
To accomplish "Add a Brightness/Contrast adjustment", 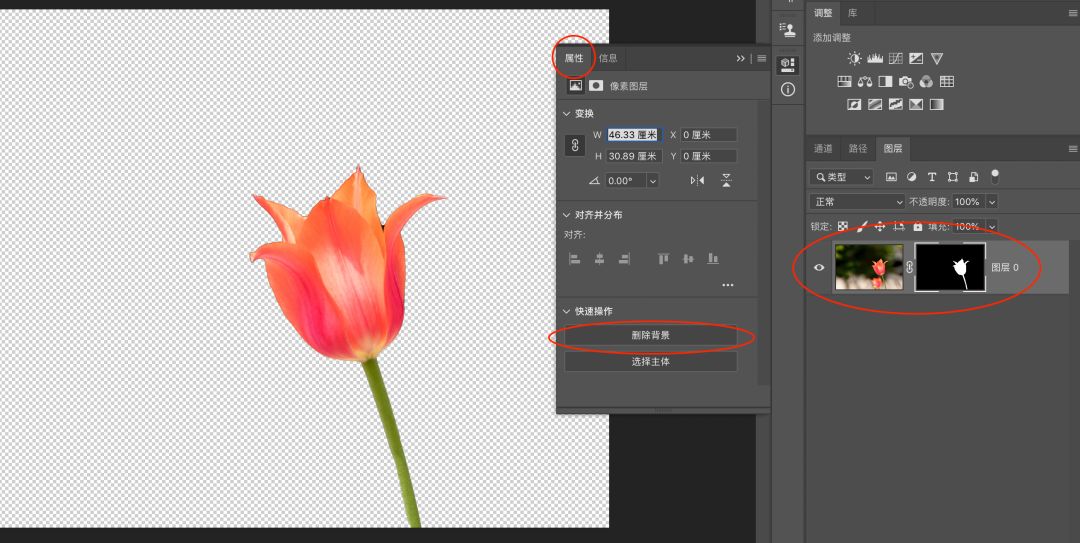I will coord(855,59).
